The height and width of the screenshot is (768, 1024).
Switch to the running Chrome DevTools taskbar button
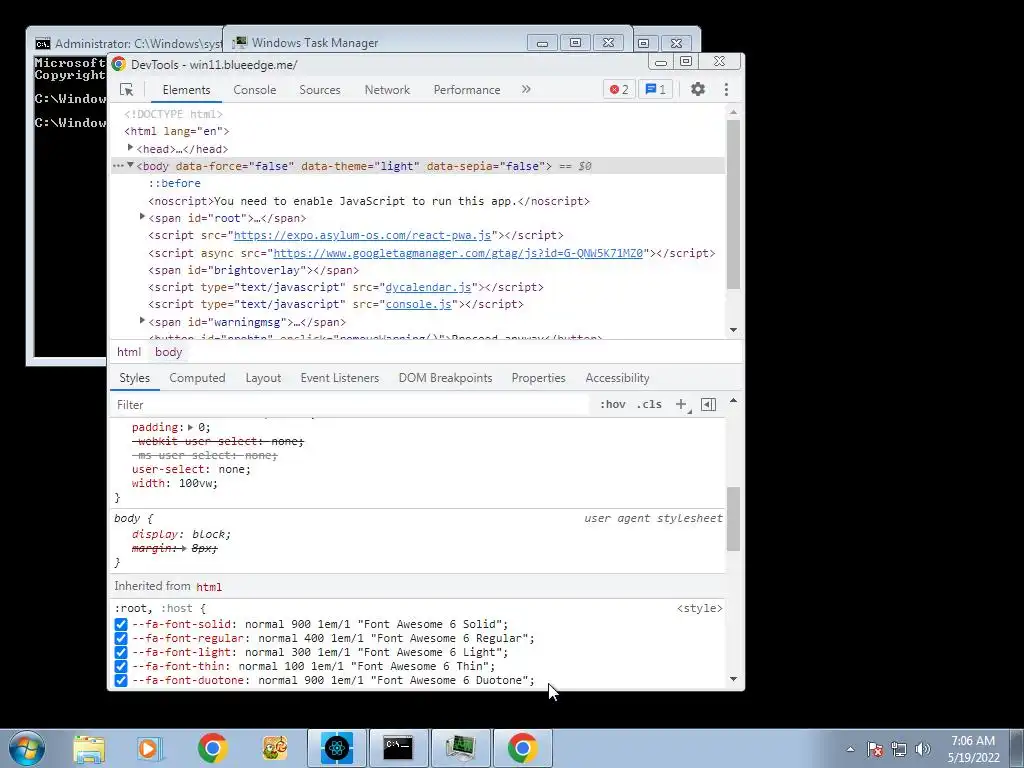pos(522,748)
